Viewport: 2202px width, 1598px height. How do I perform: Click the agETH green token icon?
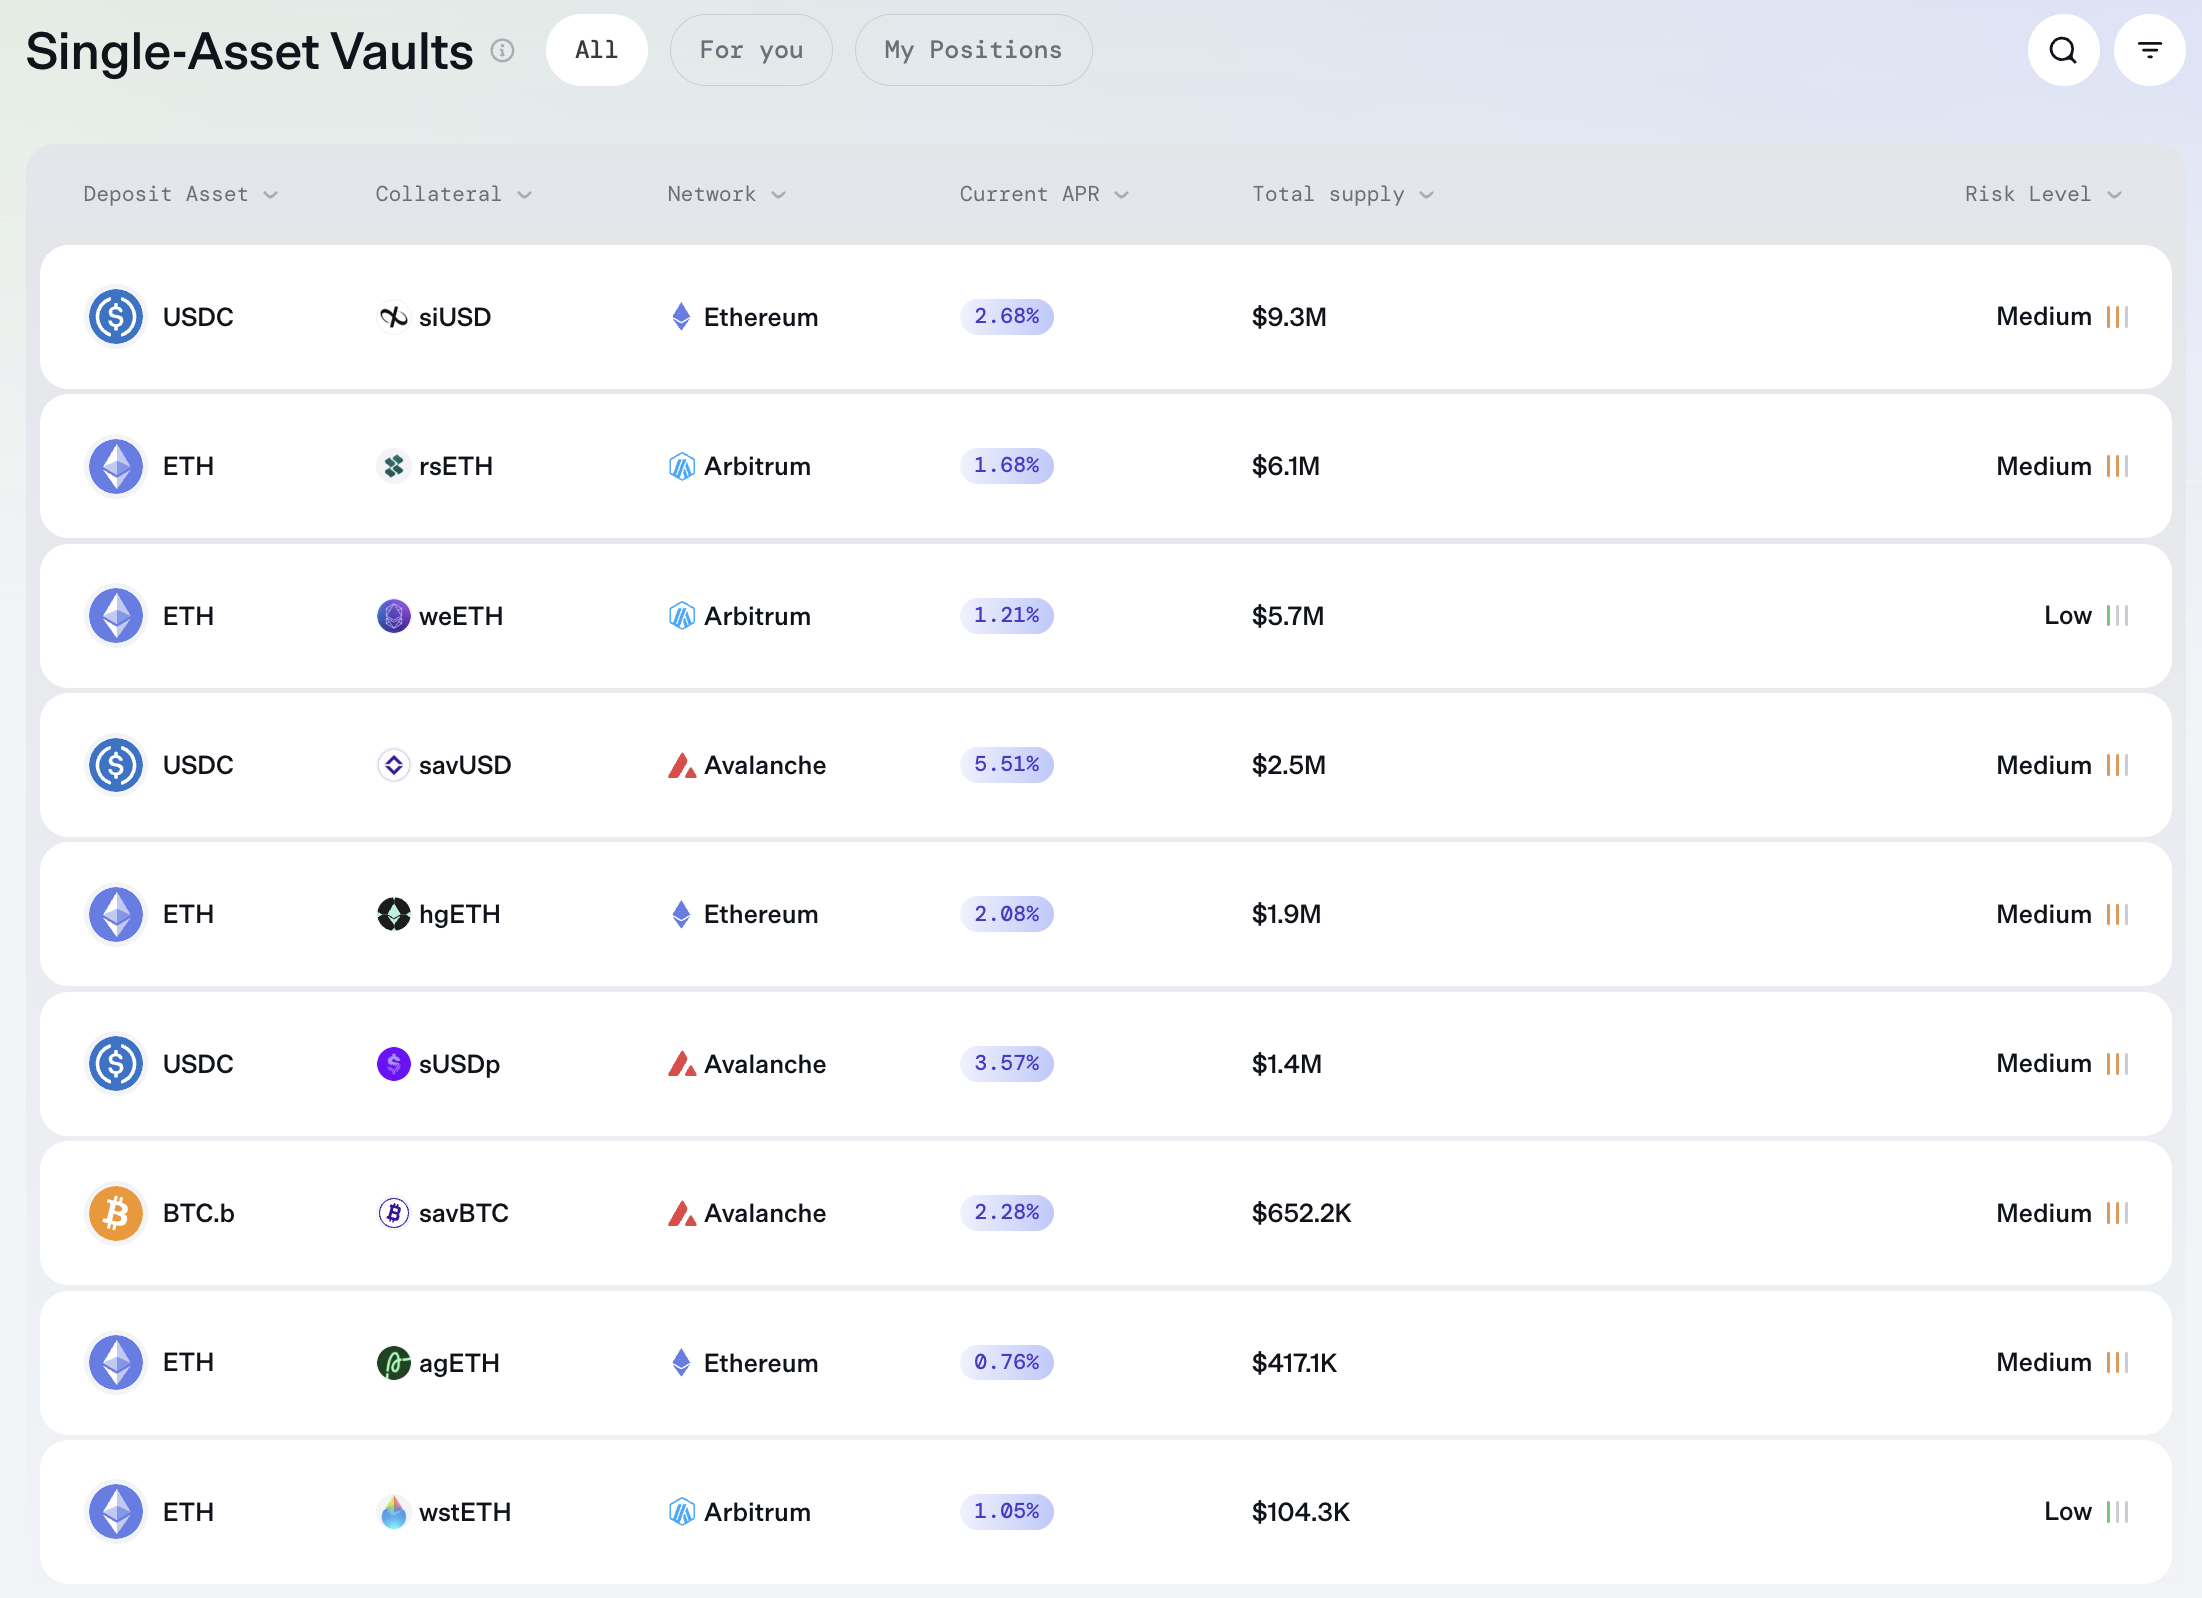(393, 1363)
